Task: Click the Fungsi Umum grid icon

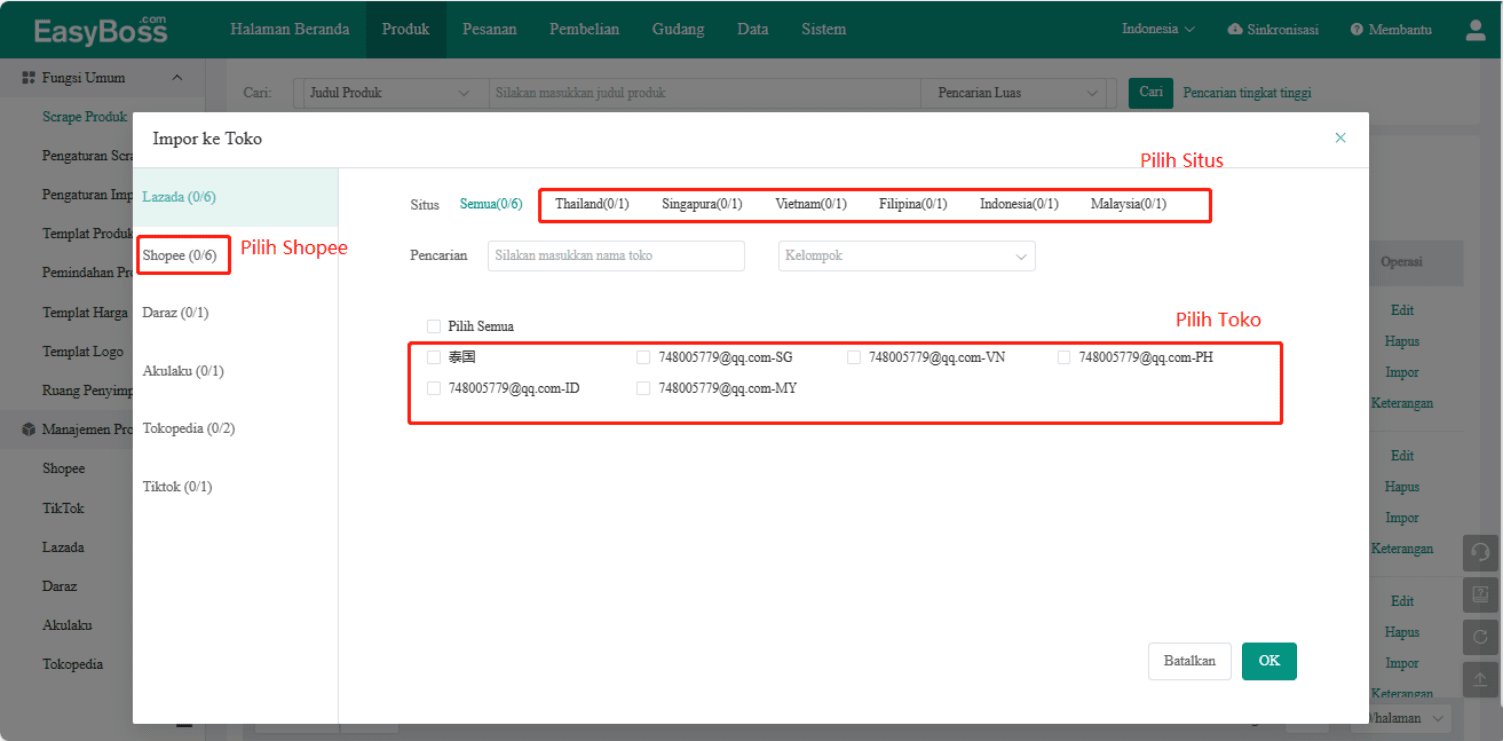Action: pyautogui.click(x=29, y=78)
